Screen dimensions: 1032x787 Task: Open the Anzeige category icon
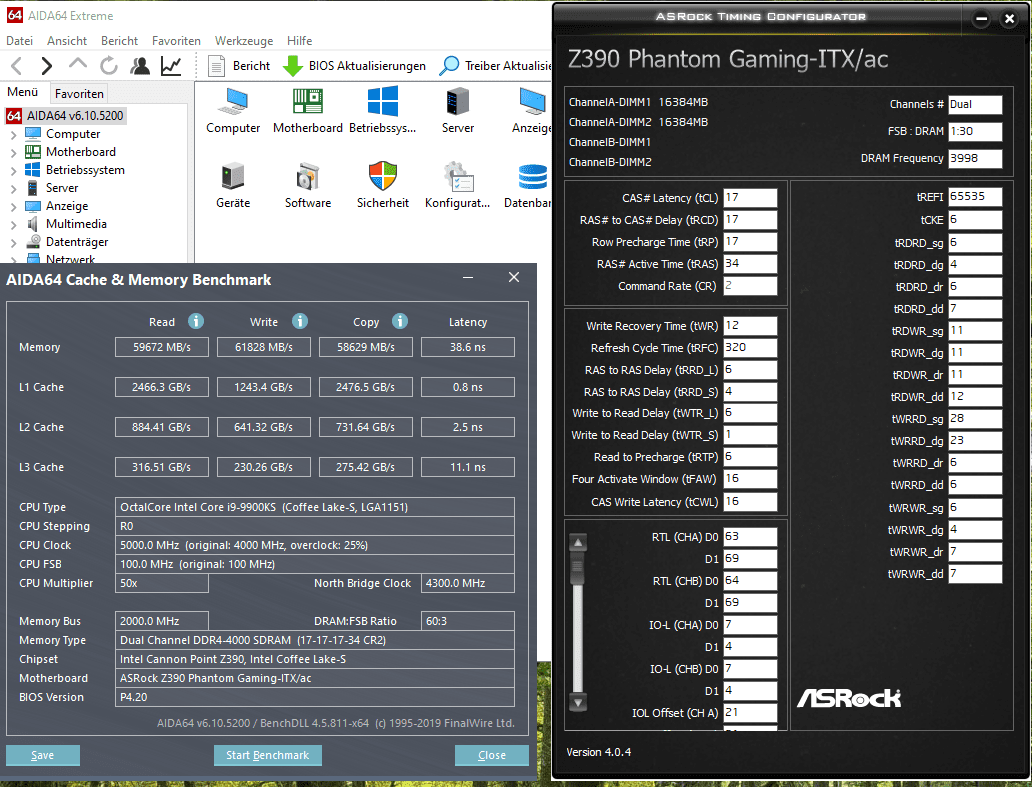tap(531, 111)
